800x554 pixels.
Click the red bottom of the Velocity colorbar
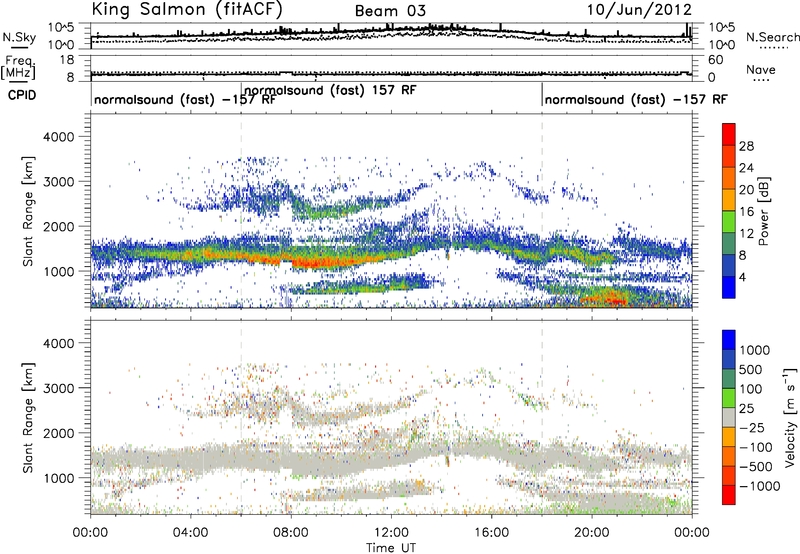click(729, 495)
